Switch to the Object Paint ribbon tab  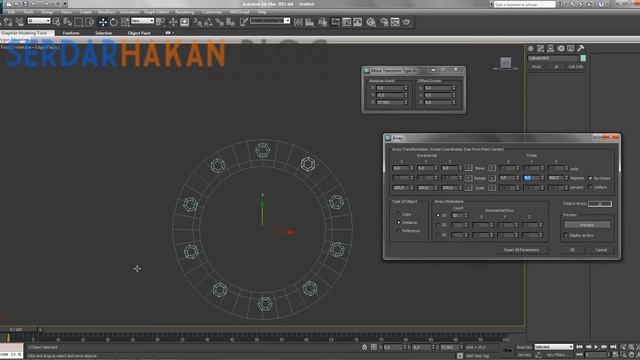pyautogui.click(x=139, y=33)
